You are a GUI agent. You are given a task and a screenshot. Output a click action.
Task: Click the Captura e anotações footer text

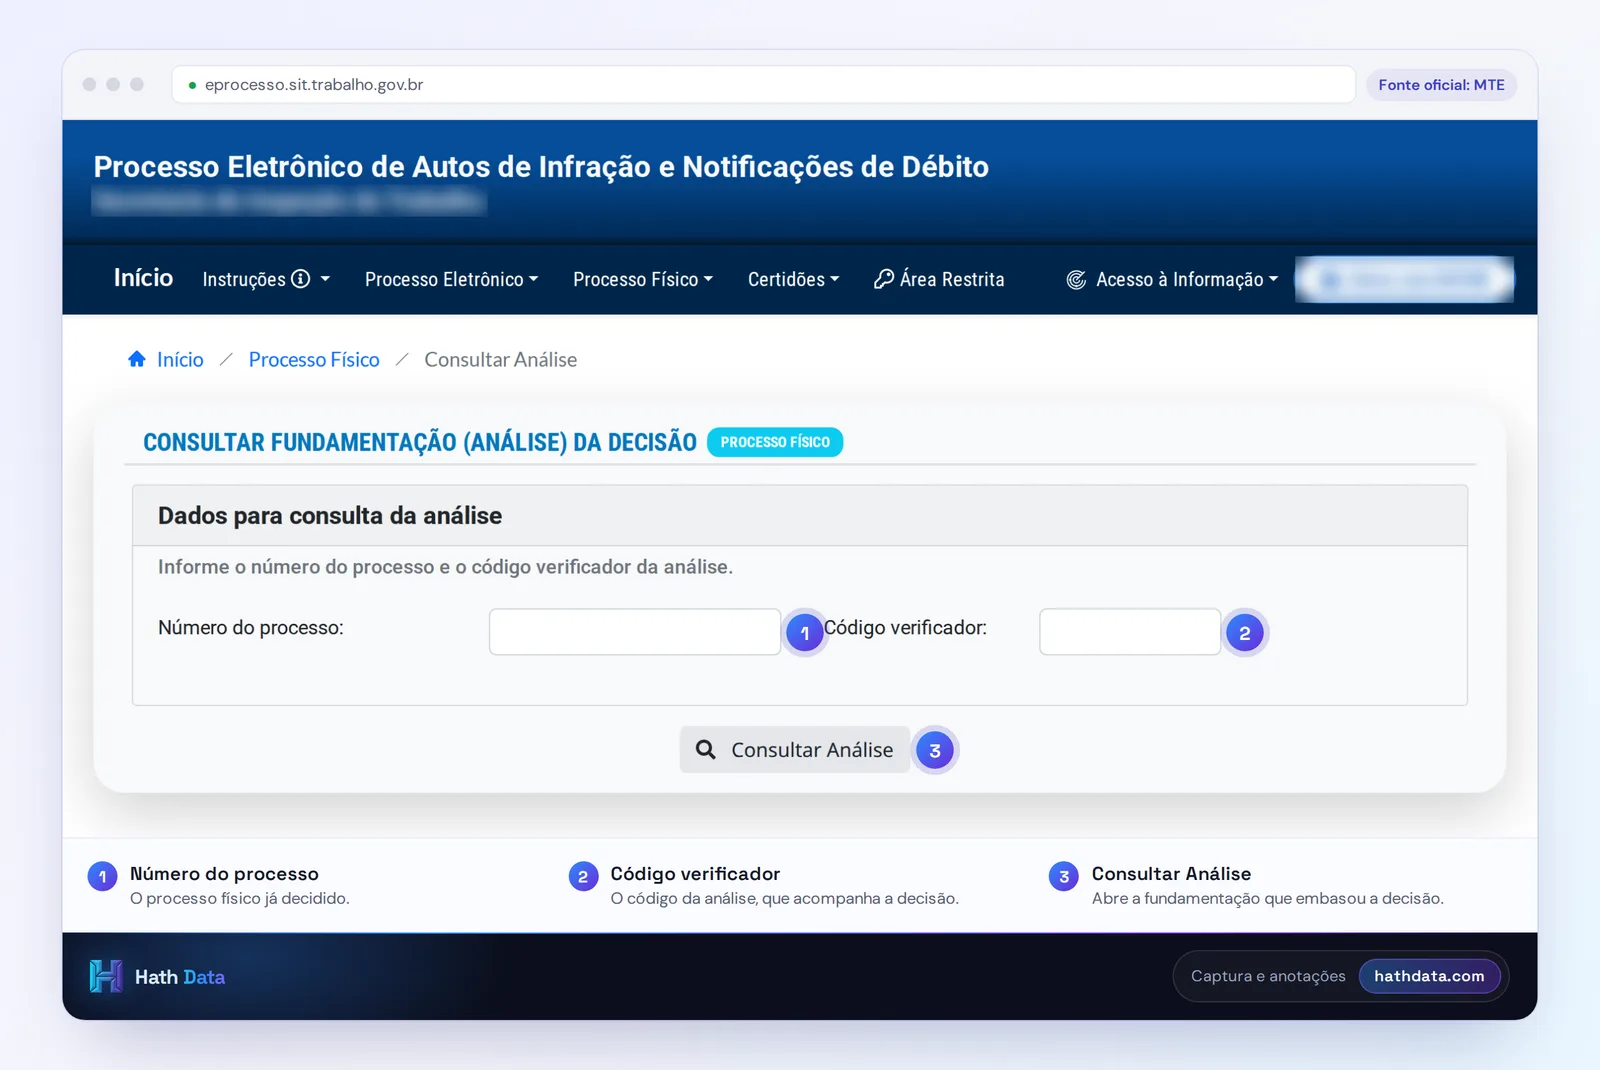pos(1268,976)
